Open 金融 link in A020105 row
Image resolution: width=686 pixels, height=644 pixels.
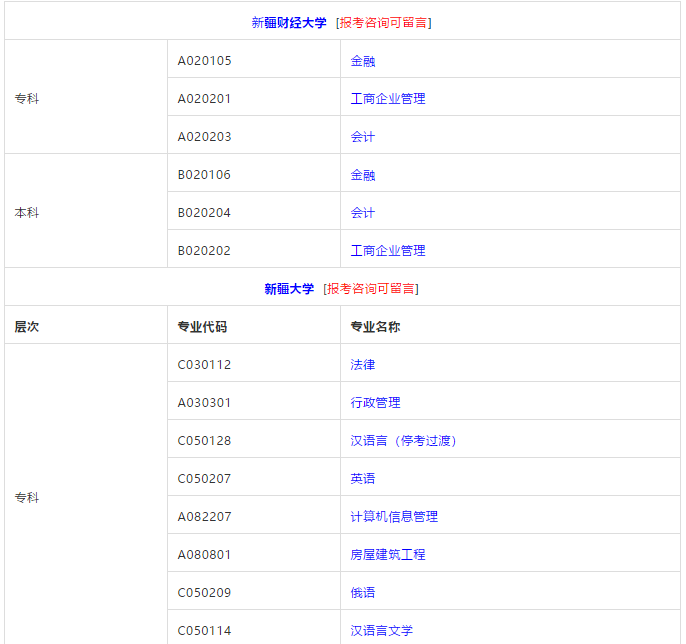pyautogui.click(x=363, y=61)
